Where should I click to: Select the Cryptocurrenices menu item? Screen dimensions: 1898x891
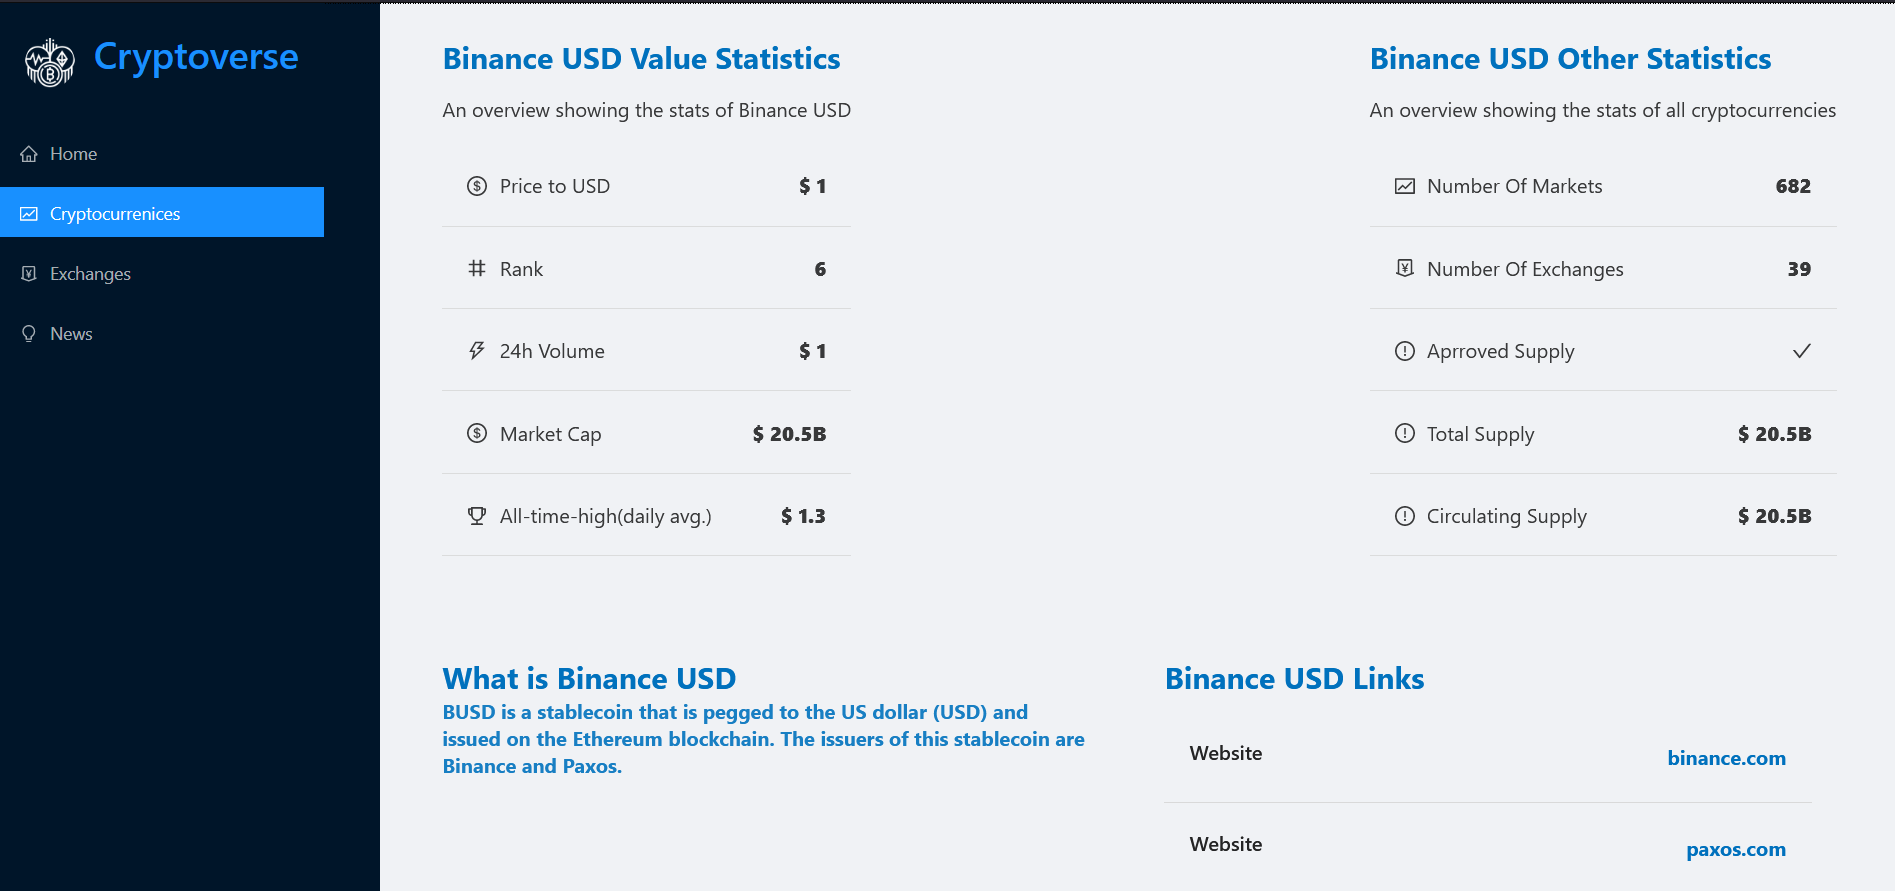point(162,212)
